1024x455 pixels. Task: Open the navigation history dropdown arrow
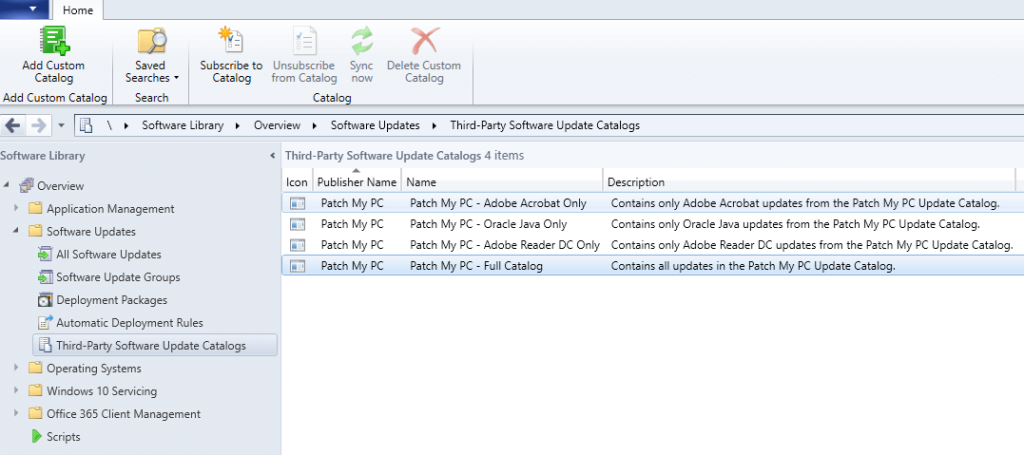coord(61,125)
